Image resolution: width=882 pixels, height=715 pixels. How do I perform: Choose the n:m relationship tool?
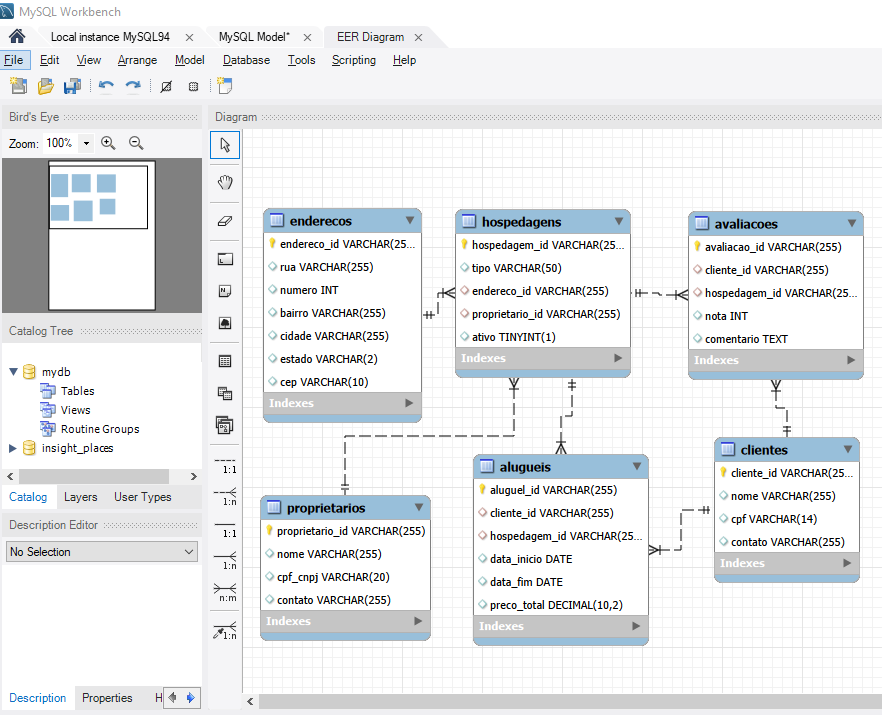[226, 592]
